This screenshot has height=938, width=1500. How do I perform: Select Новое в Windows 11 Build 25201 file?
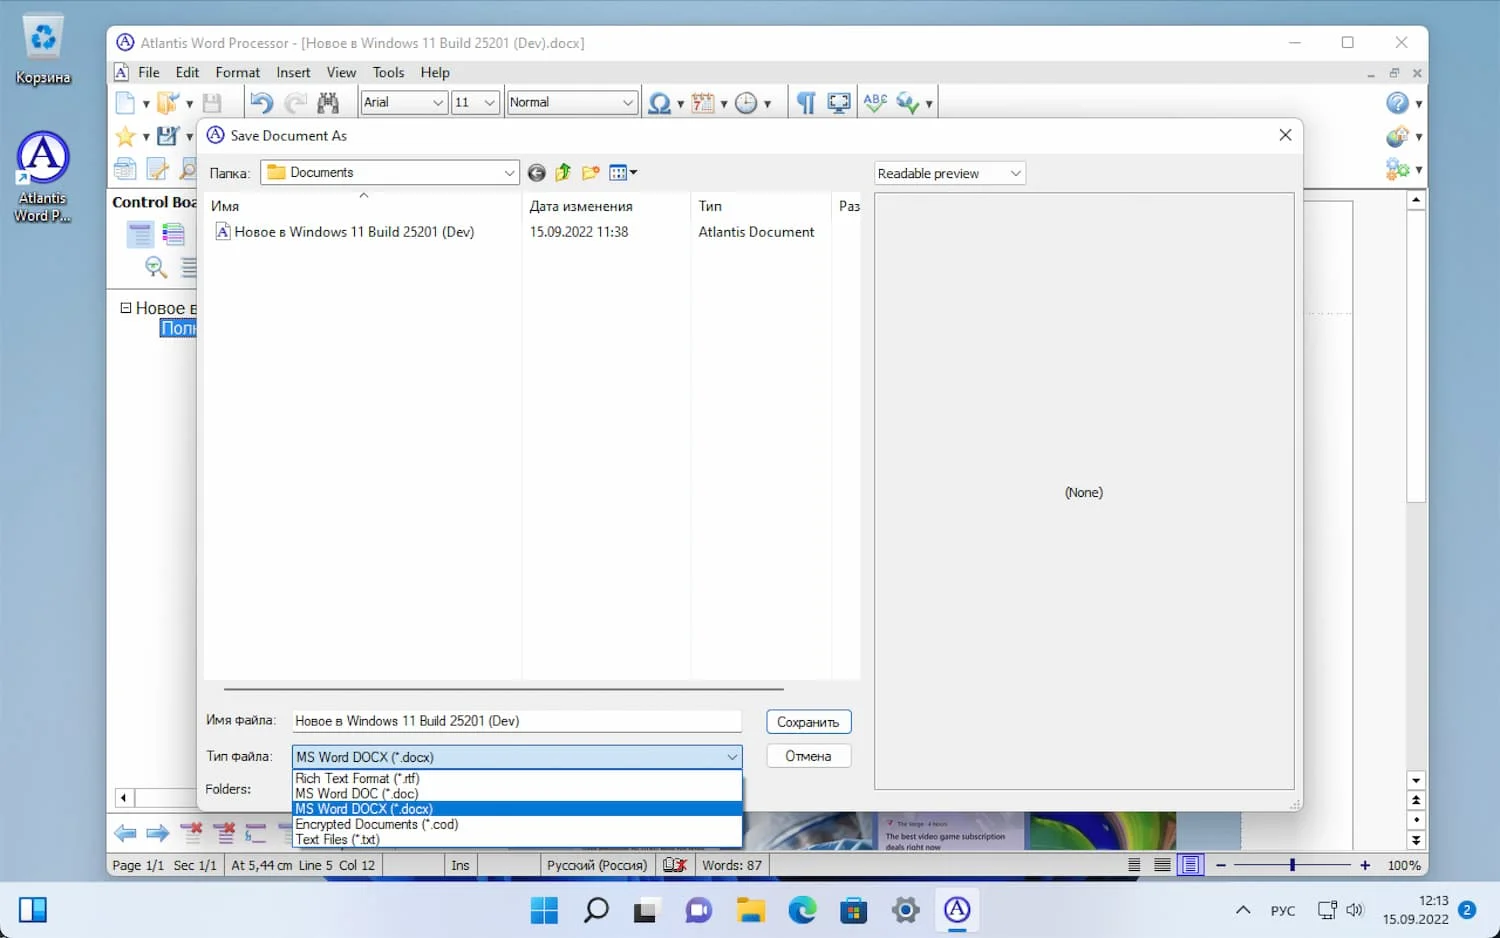pyautogui.click(x=346, y=232)
